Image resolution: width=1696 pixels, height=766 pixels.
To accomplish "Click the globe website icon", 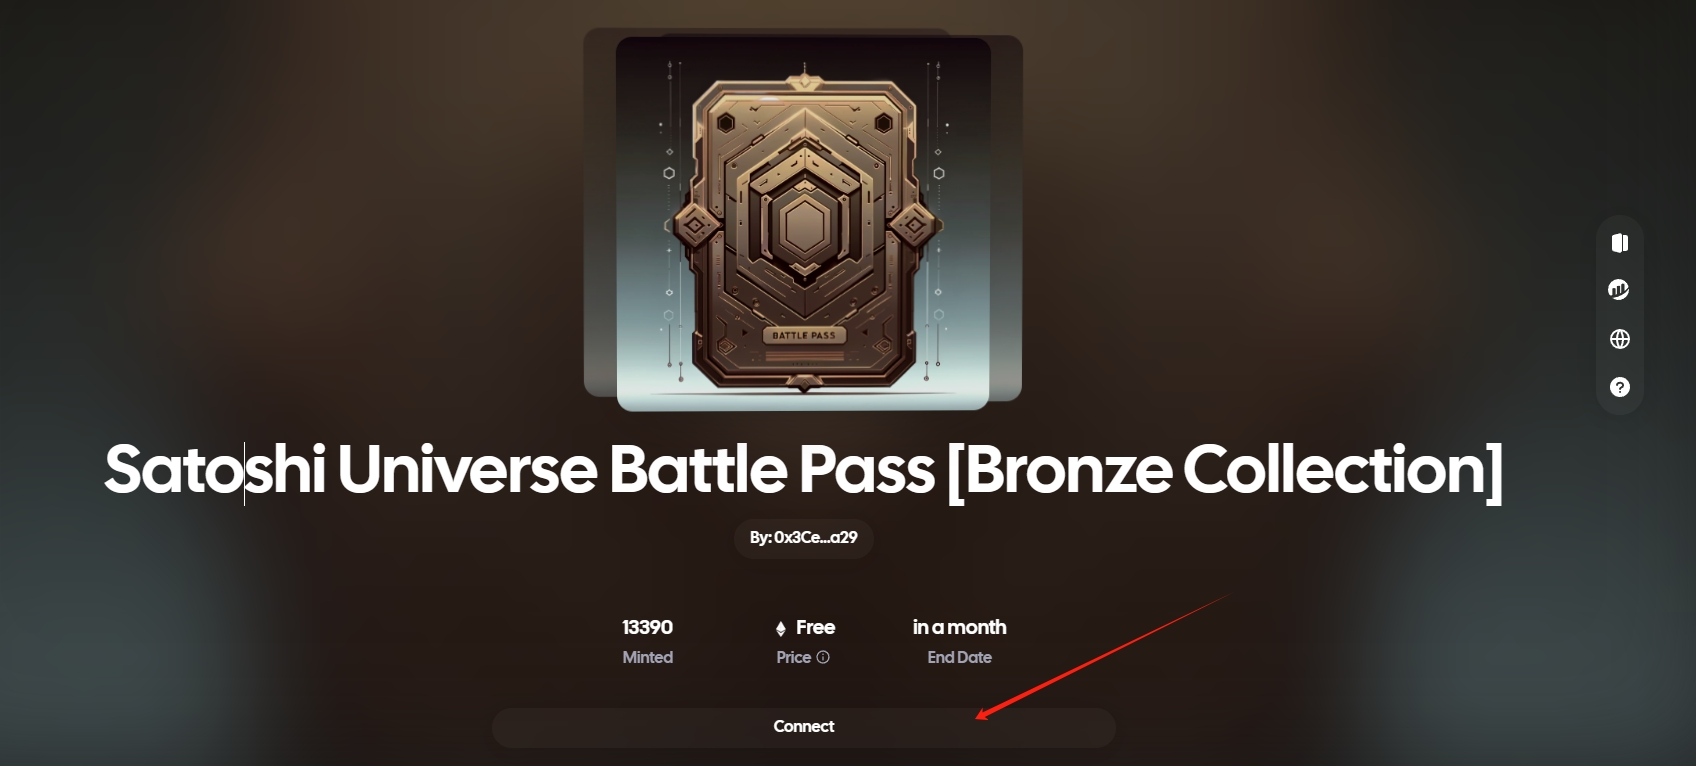I will [1620, 339].
